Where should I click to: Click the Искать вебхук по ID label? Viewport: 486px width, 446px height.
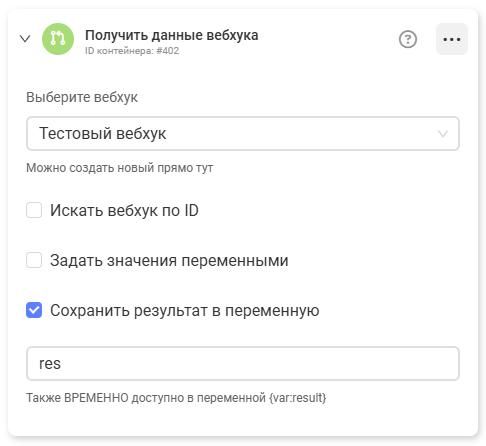tap(124, 210)
